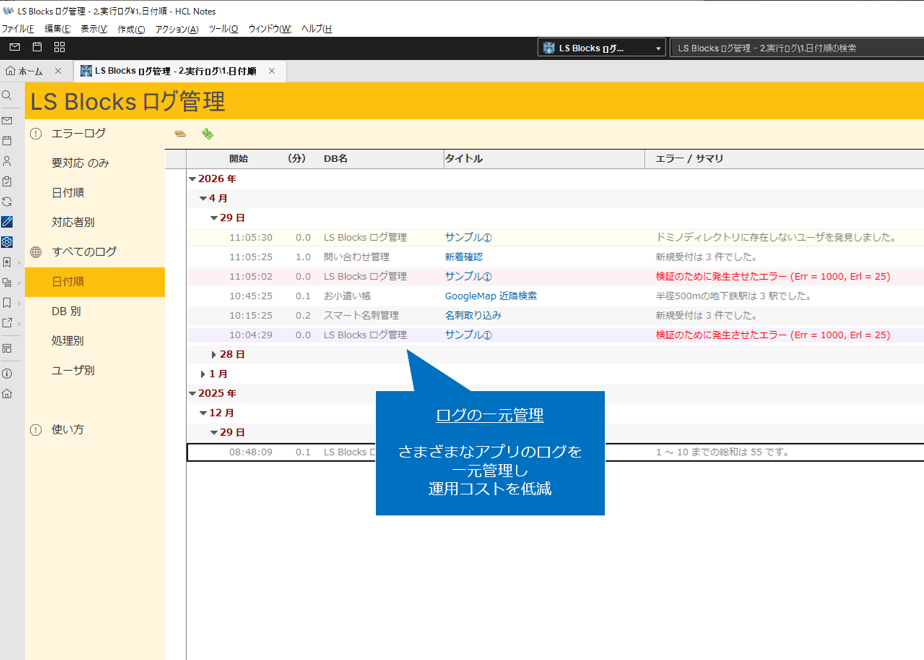Close the ホーム tab

(58, 71)
